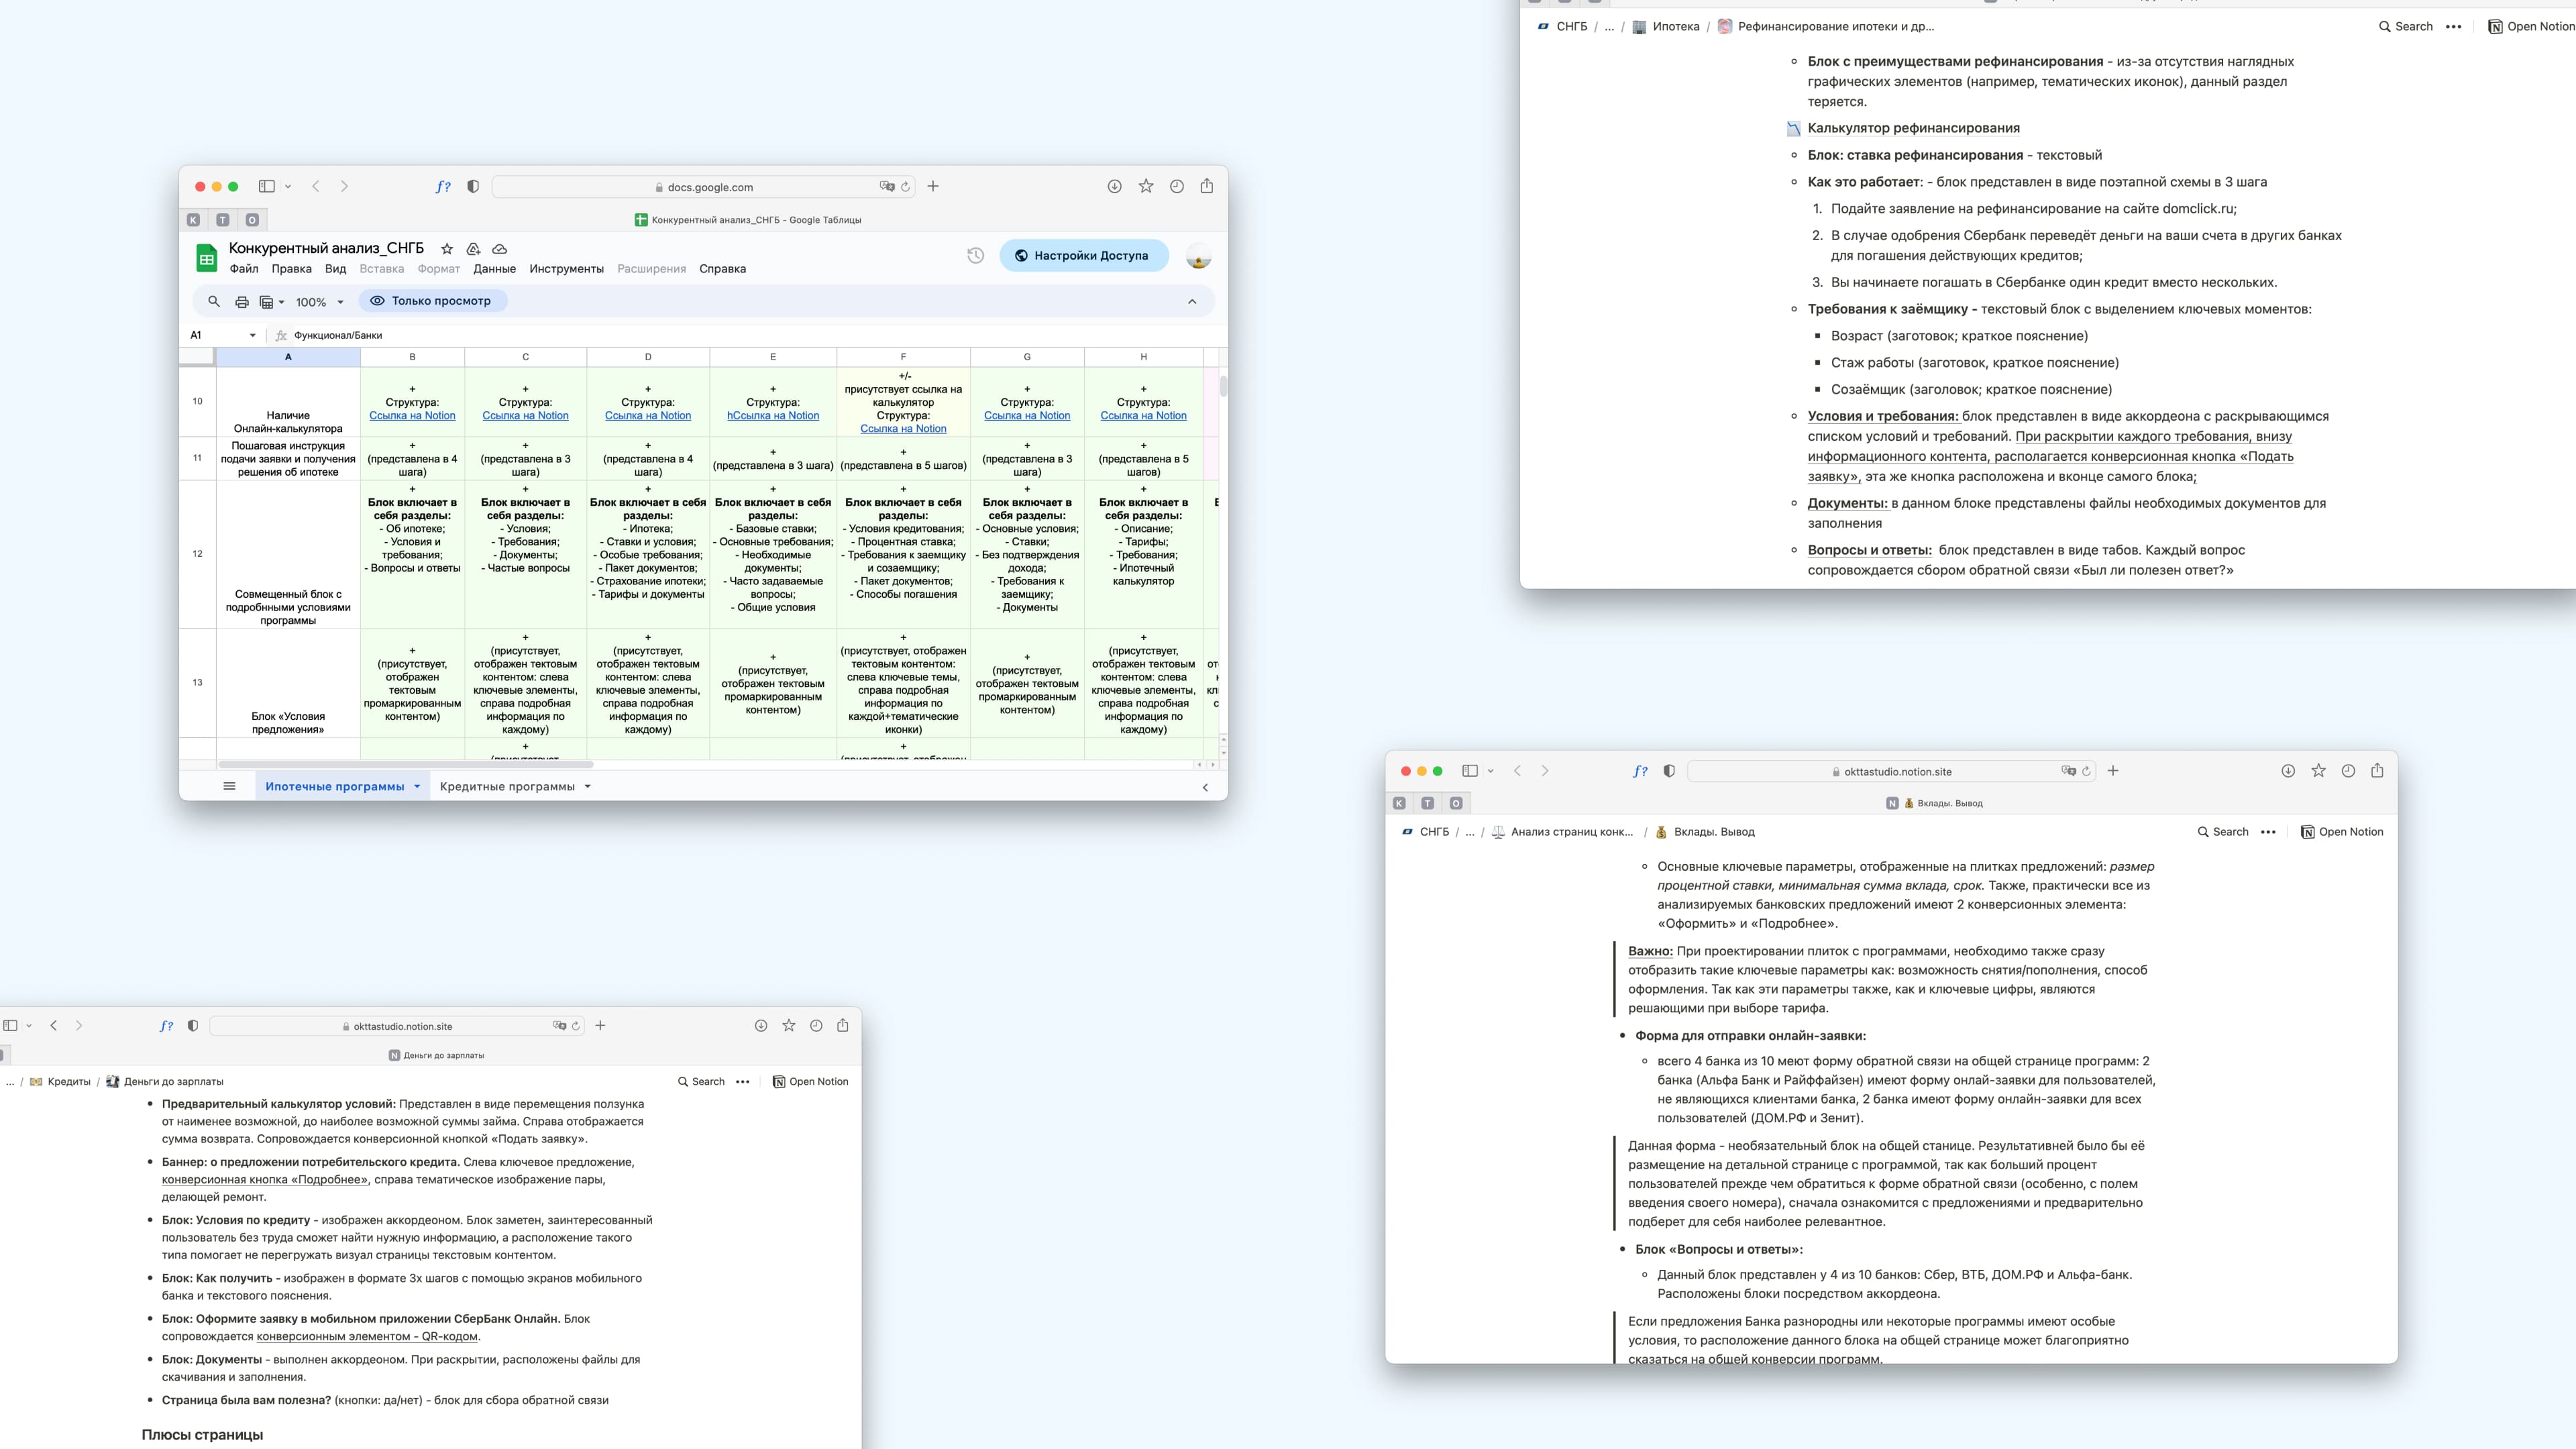The image size is (2576, 1449).
Task: Open the A1 name box dropdown
Action: 252,335
